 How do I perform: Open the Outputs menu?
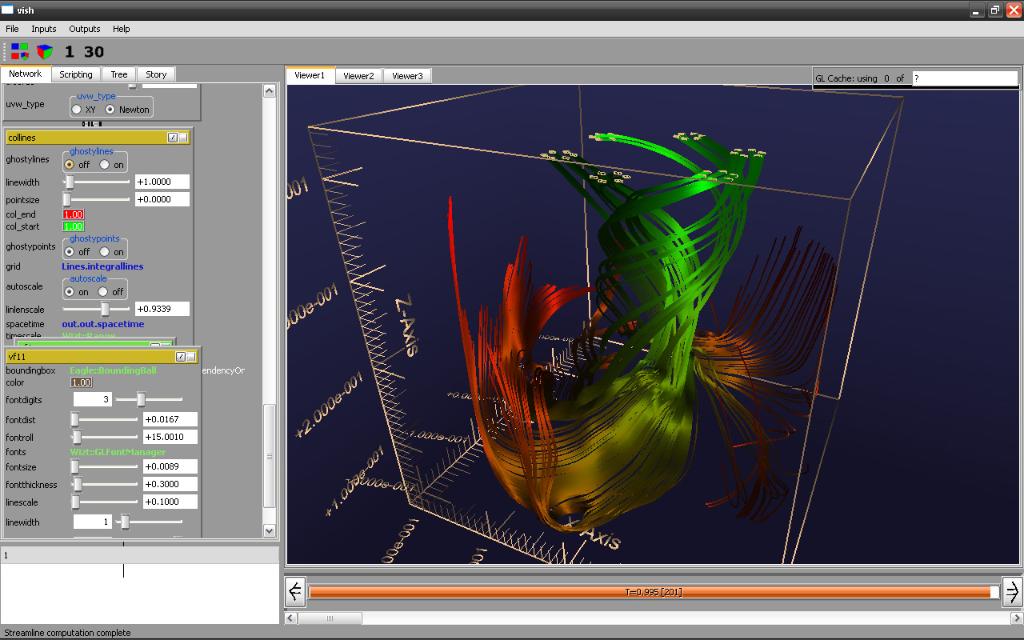pos(85,29)
